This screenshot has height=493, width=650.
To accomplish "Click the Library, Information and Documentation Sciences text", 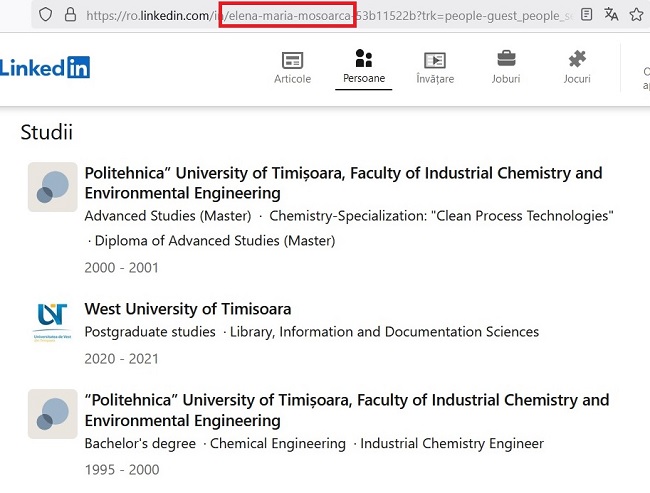I will (x=384, y=332).
